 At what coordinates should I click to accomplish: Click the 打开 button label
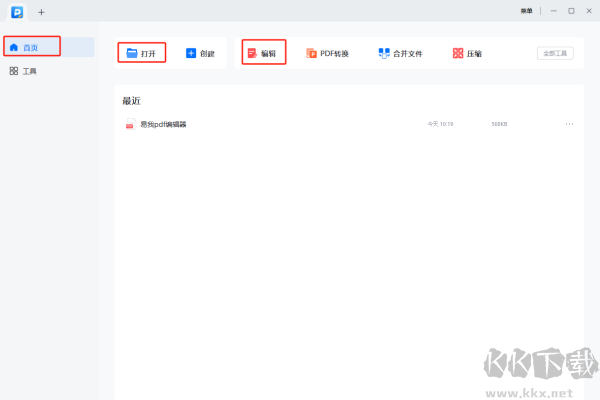click(148, 54)
